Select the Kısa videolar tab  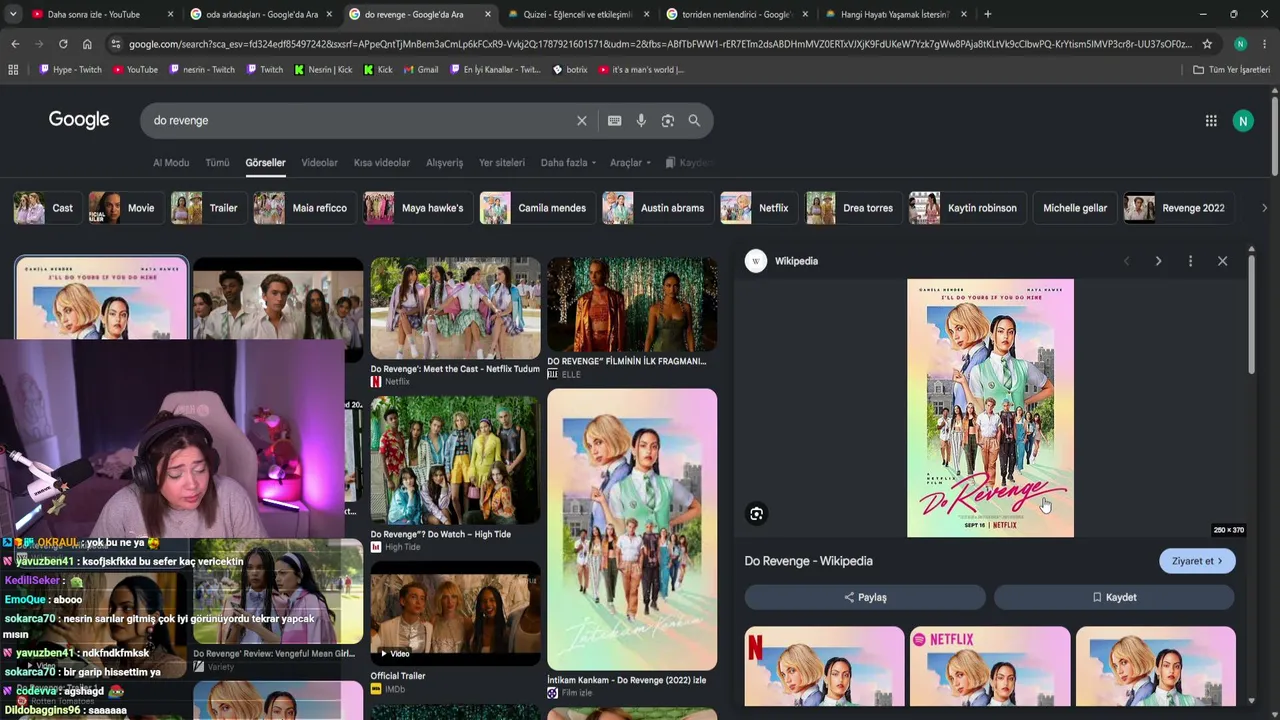382,163
